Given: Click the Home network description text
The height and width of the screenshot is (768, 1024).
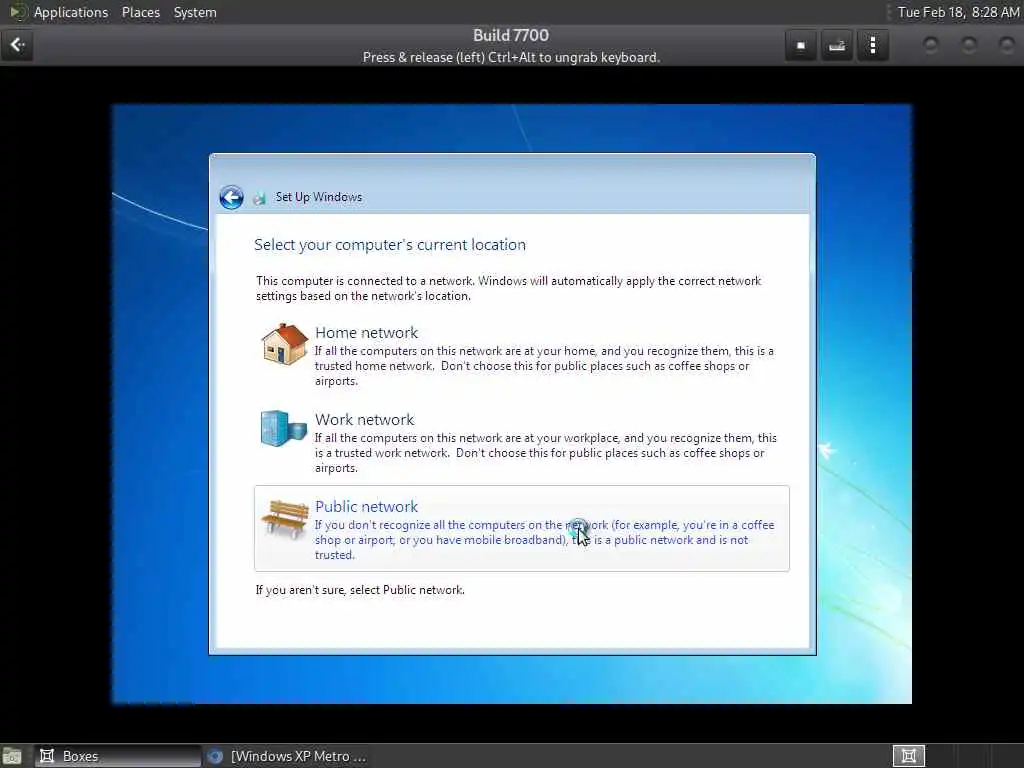Looking at the screenshot, I should (544, 366).
